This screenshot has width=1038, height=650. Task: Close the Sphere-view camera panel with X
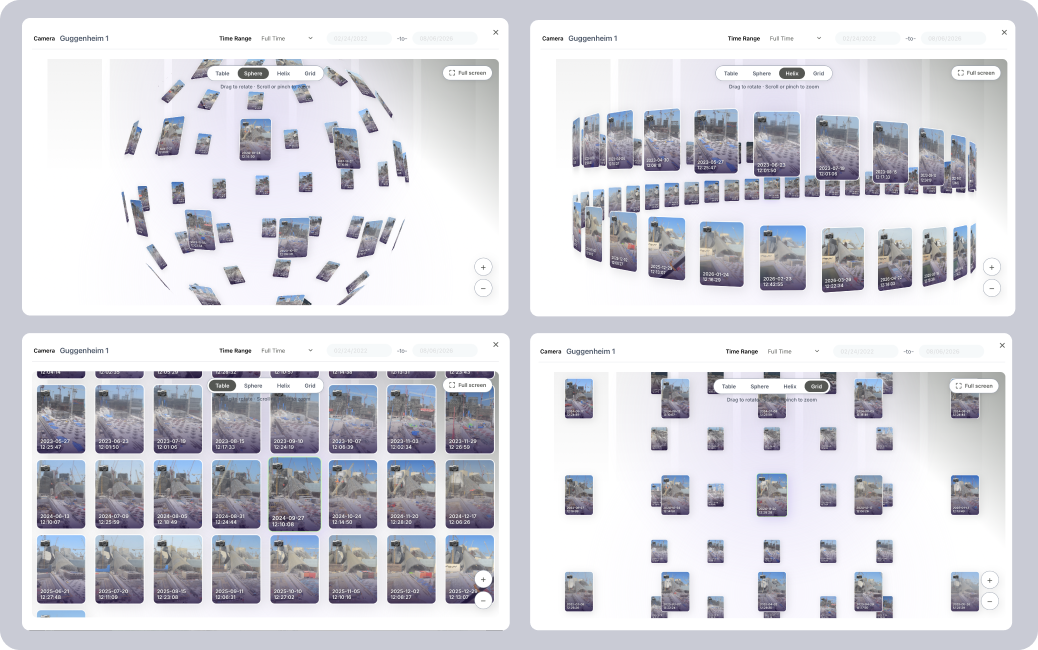(496, 32)
